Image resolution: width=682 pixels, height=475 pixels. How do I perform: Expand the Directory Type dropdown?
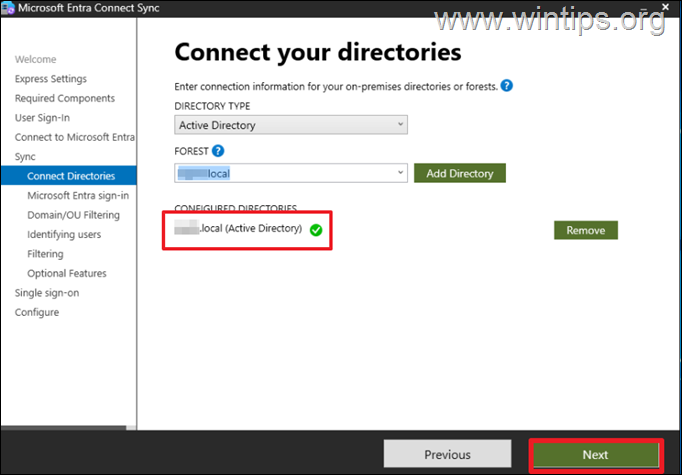point(291,125)
